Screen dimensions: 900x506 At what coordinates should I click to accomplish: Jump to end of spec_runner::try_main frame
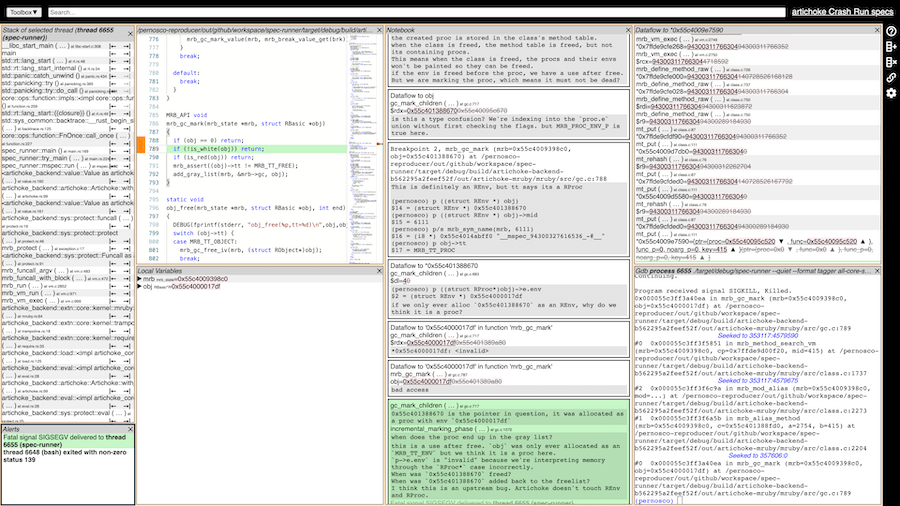point(127,158)
